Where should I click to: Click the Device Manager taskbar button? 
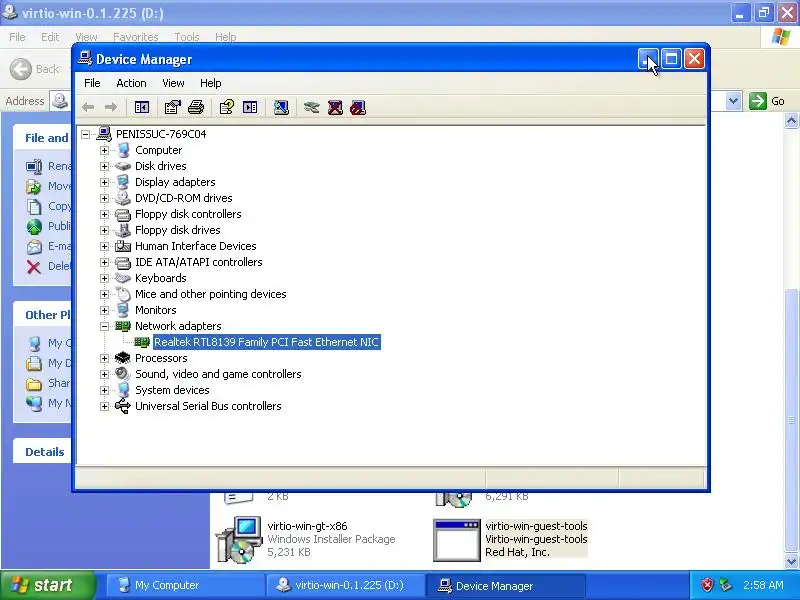[505, 586]
